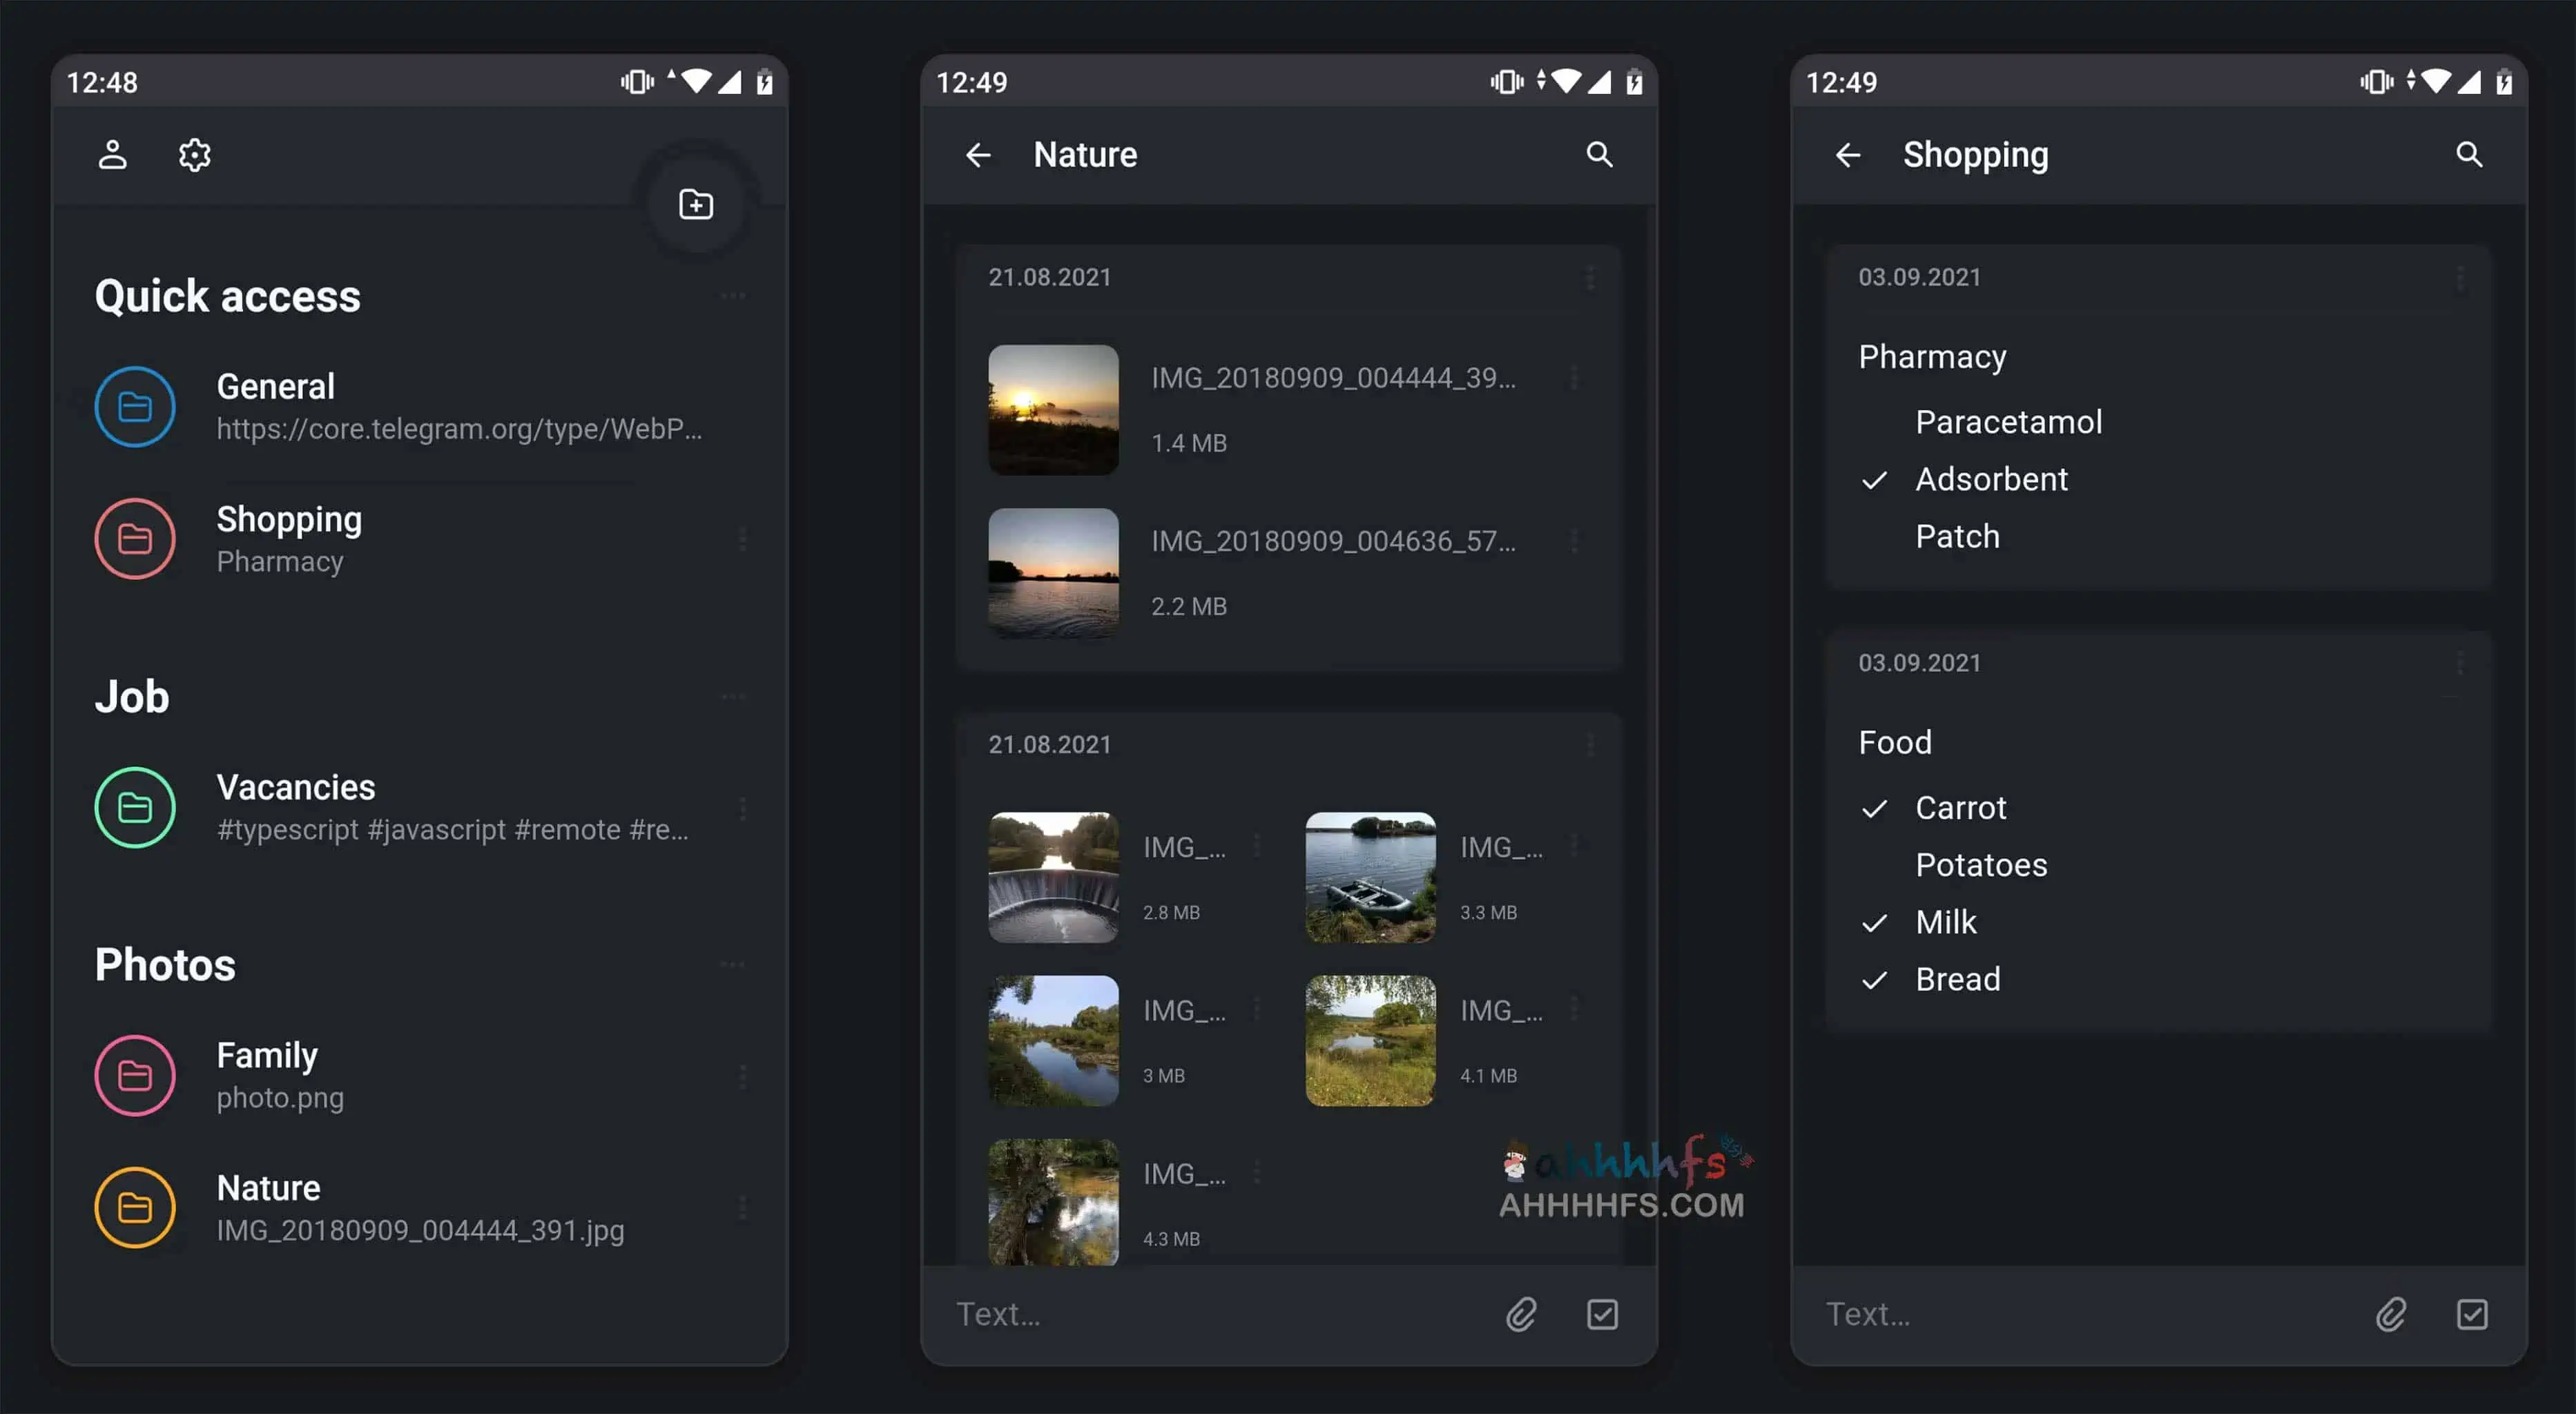The height and width of the screenshot is (1414, 2576).
Task: Tap the add new folder button
Action: tap(696, 205)
